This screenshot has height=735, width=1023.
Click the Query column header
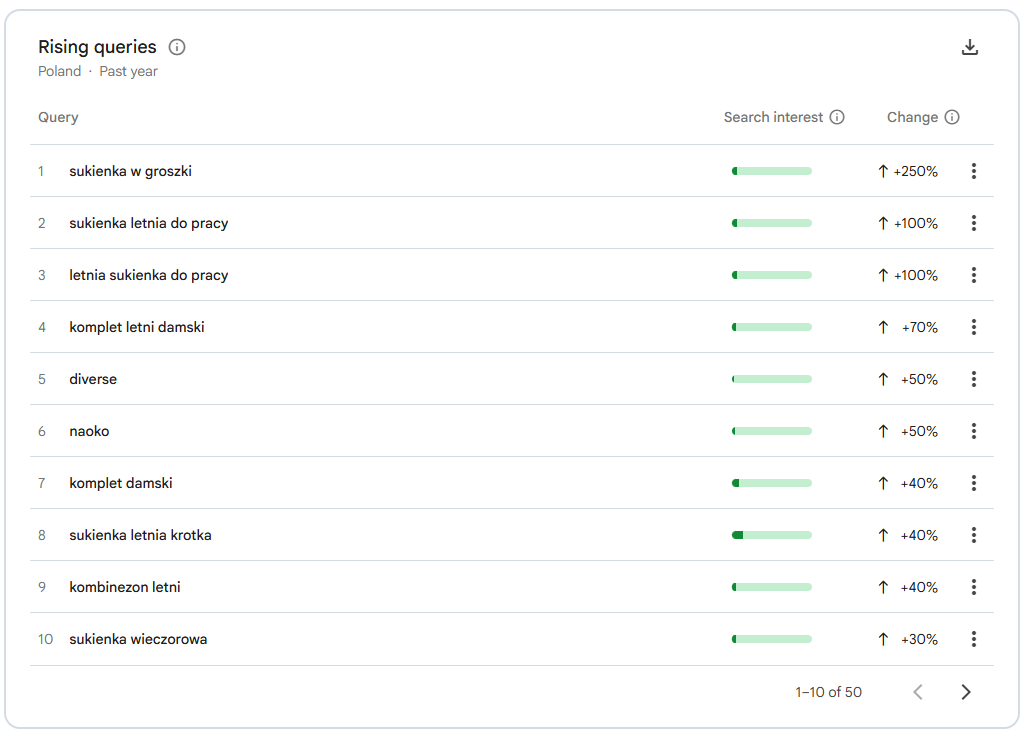(x=58, y=117)
